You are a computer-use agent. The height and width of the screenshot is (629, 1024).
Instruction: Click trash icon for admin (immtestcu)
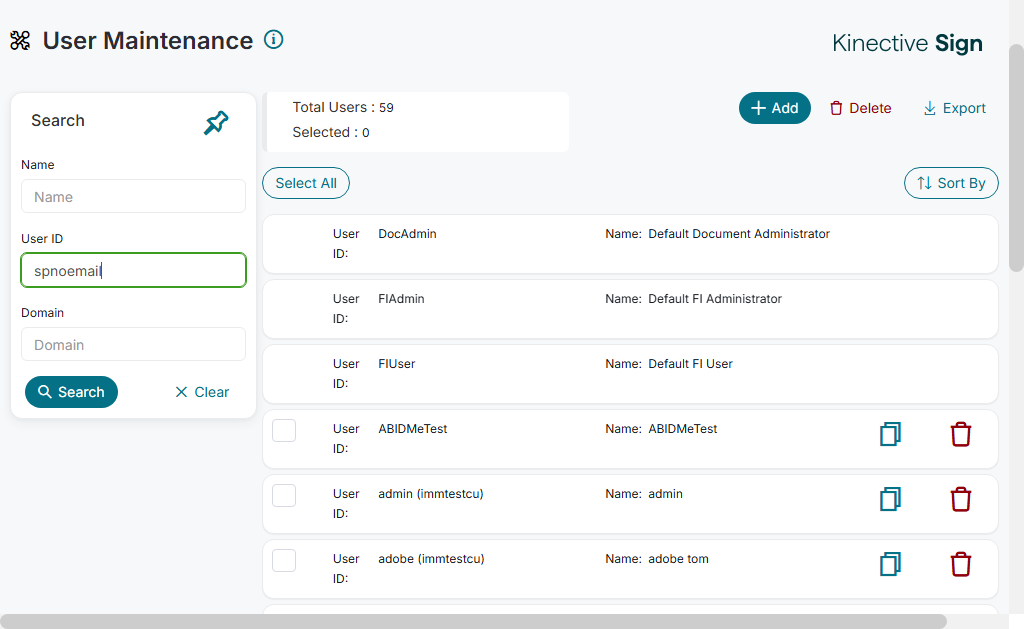pos(960,499)
